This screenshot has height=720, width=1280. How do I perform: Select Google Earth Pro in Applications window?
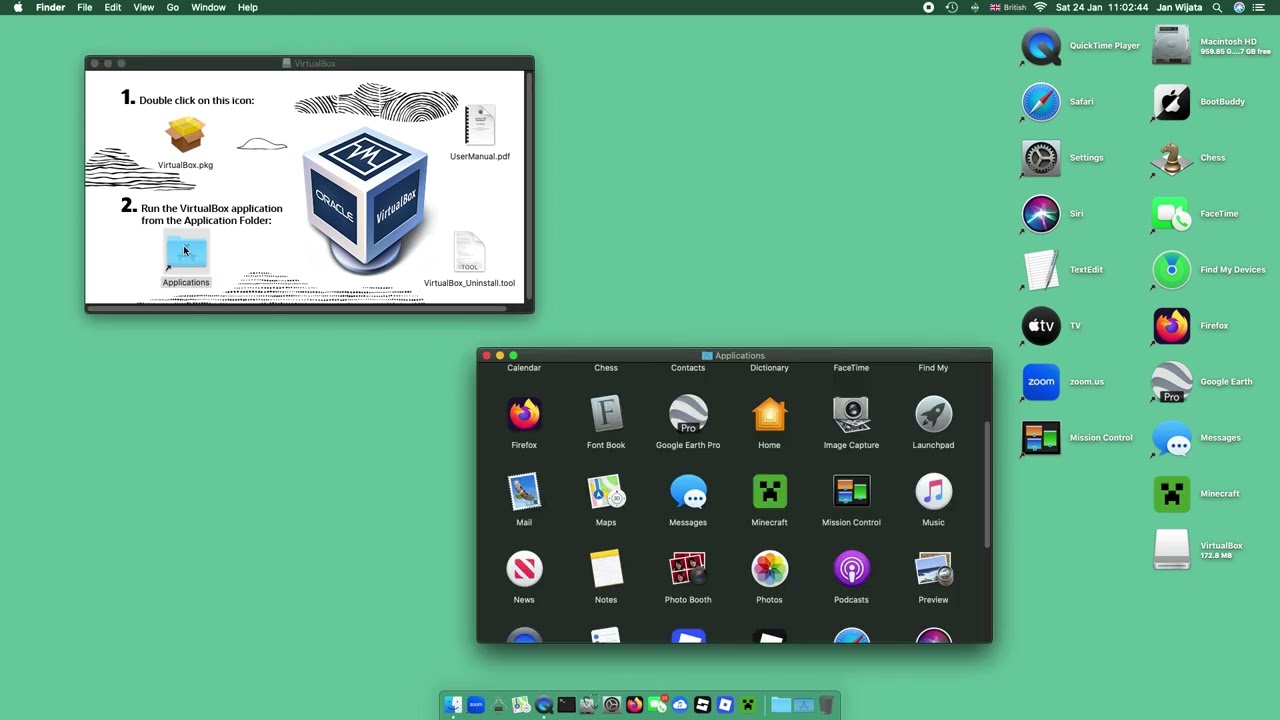(x=688, y=414)
